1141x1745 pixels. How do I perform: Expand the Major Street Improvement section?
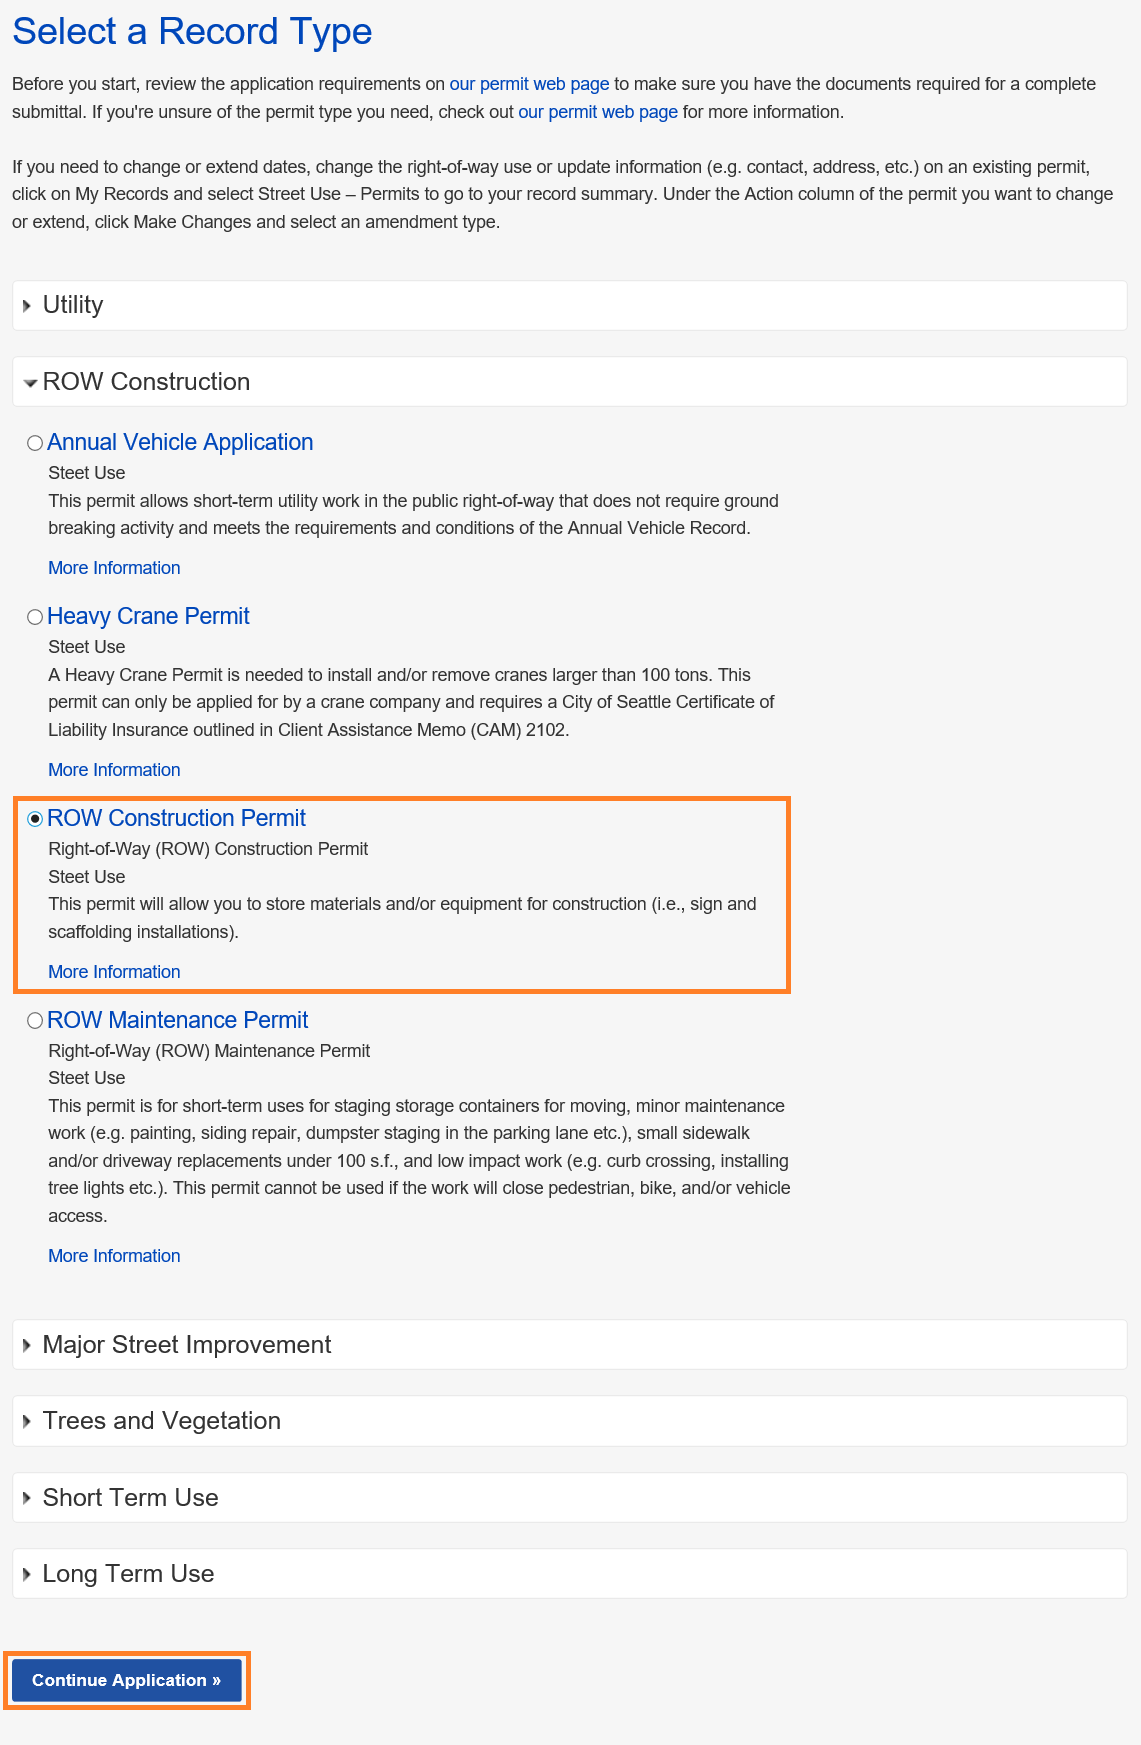coord(28,1346)
